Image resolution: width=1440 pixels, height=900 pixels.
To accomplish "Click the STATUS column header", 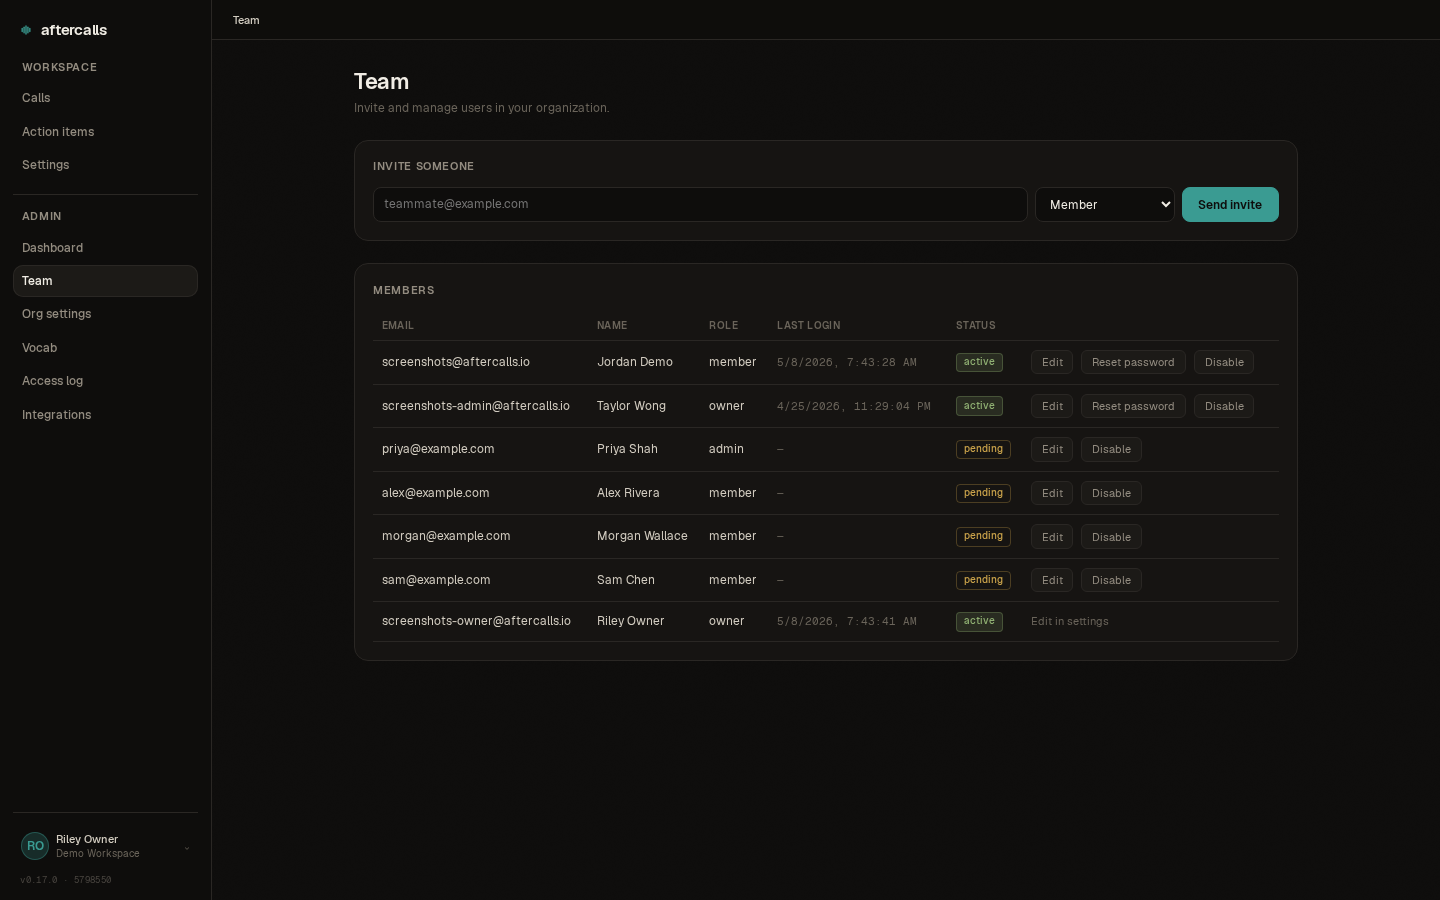I will 976,325.
